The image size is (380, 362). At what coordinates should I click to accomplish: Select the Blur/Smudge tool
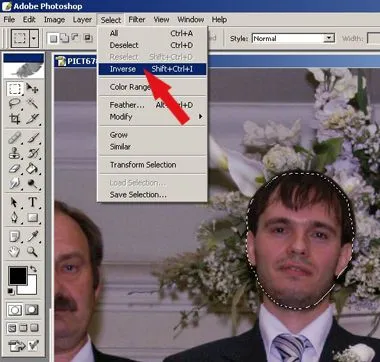14,183
